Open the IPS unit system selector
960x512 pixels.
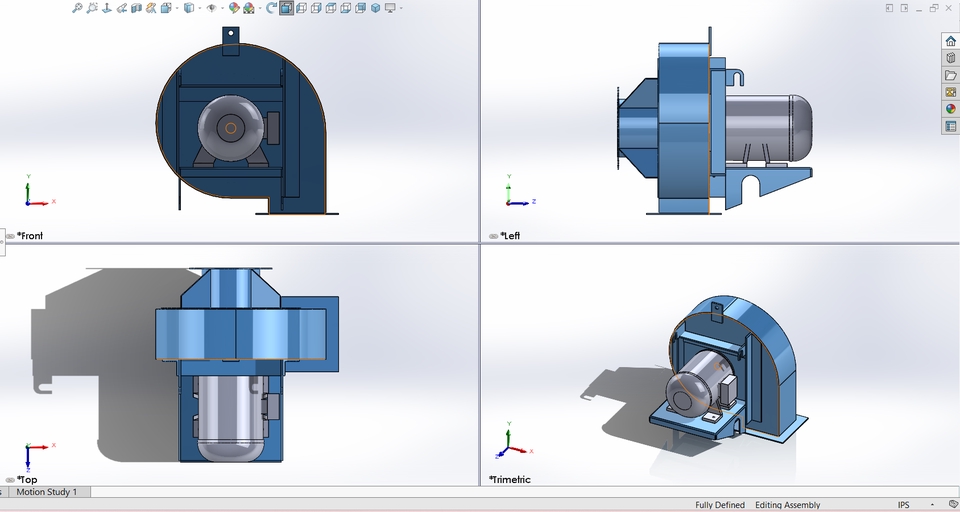click(x=904, y=505)
